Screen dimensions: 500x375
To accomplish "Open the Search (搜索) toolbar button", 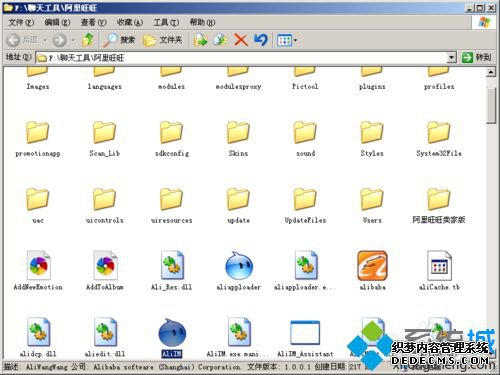I will click(x=119, y=40).
